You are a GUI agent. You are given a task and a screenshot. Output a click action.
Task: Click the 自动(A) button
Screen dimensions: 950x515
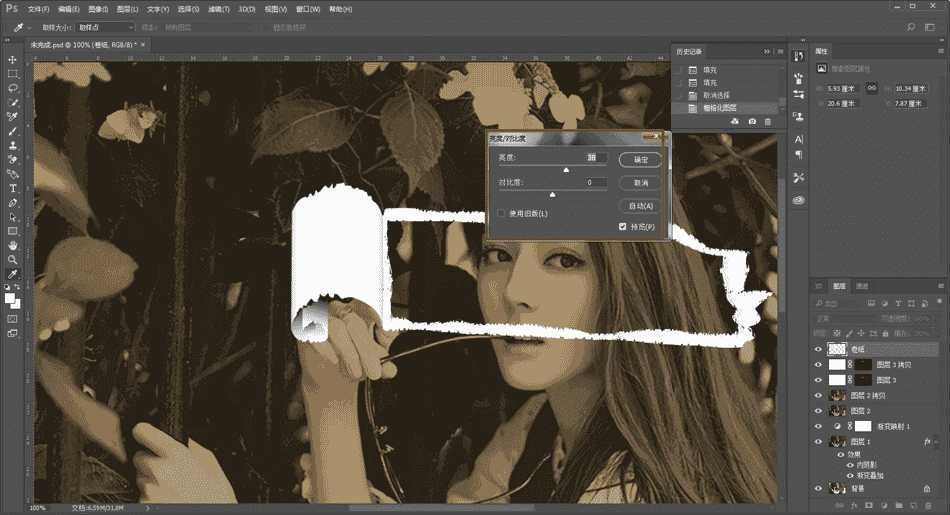point(640,206)
